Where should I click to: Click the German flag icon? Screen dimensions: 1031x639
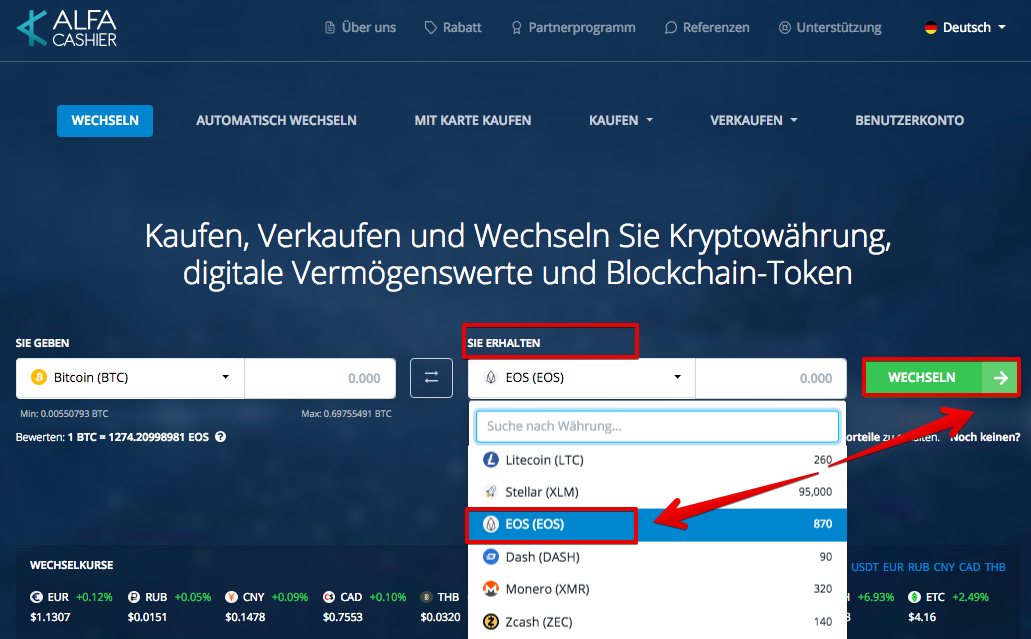click(x=930, y=28)
